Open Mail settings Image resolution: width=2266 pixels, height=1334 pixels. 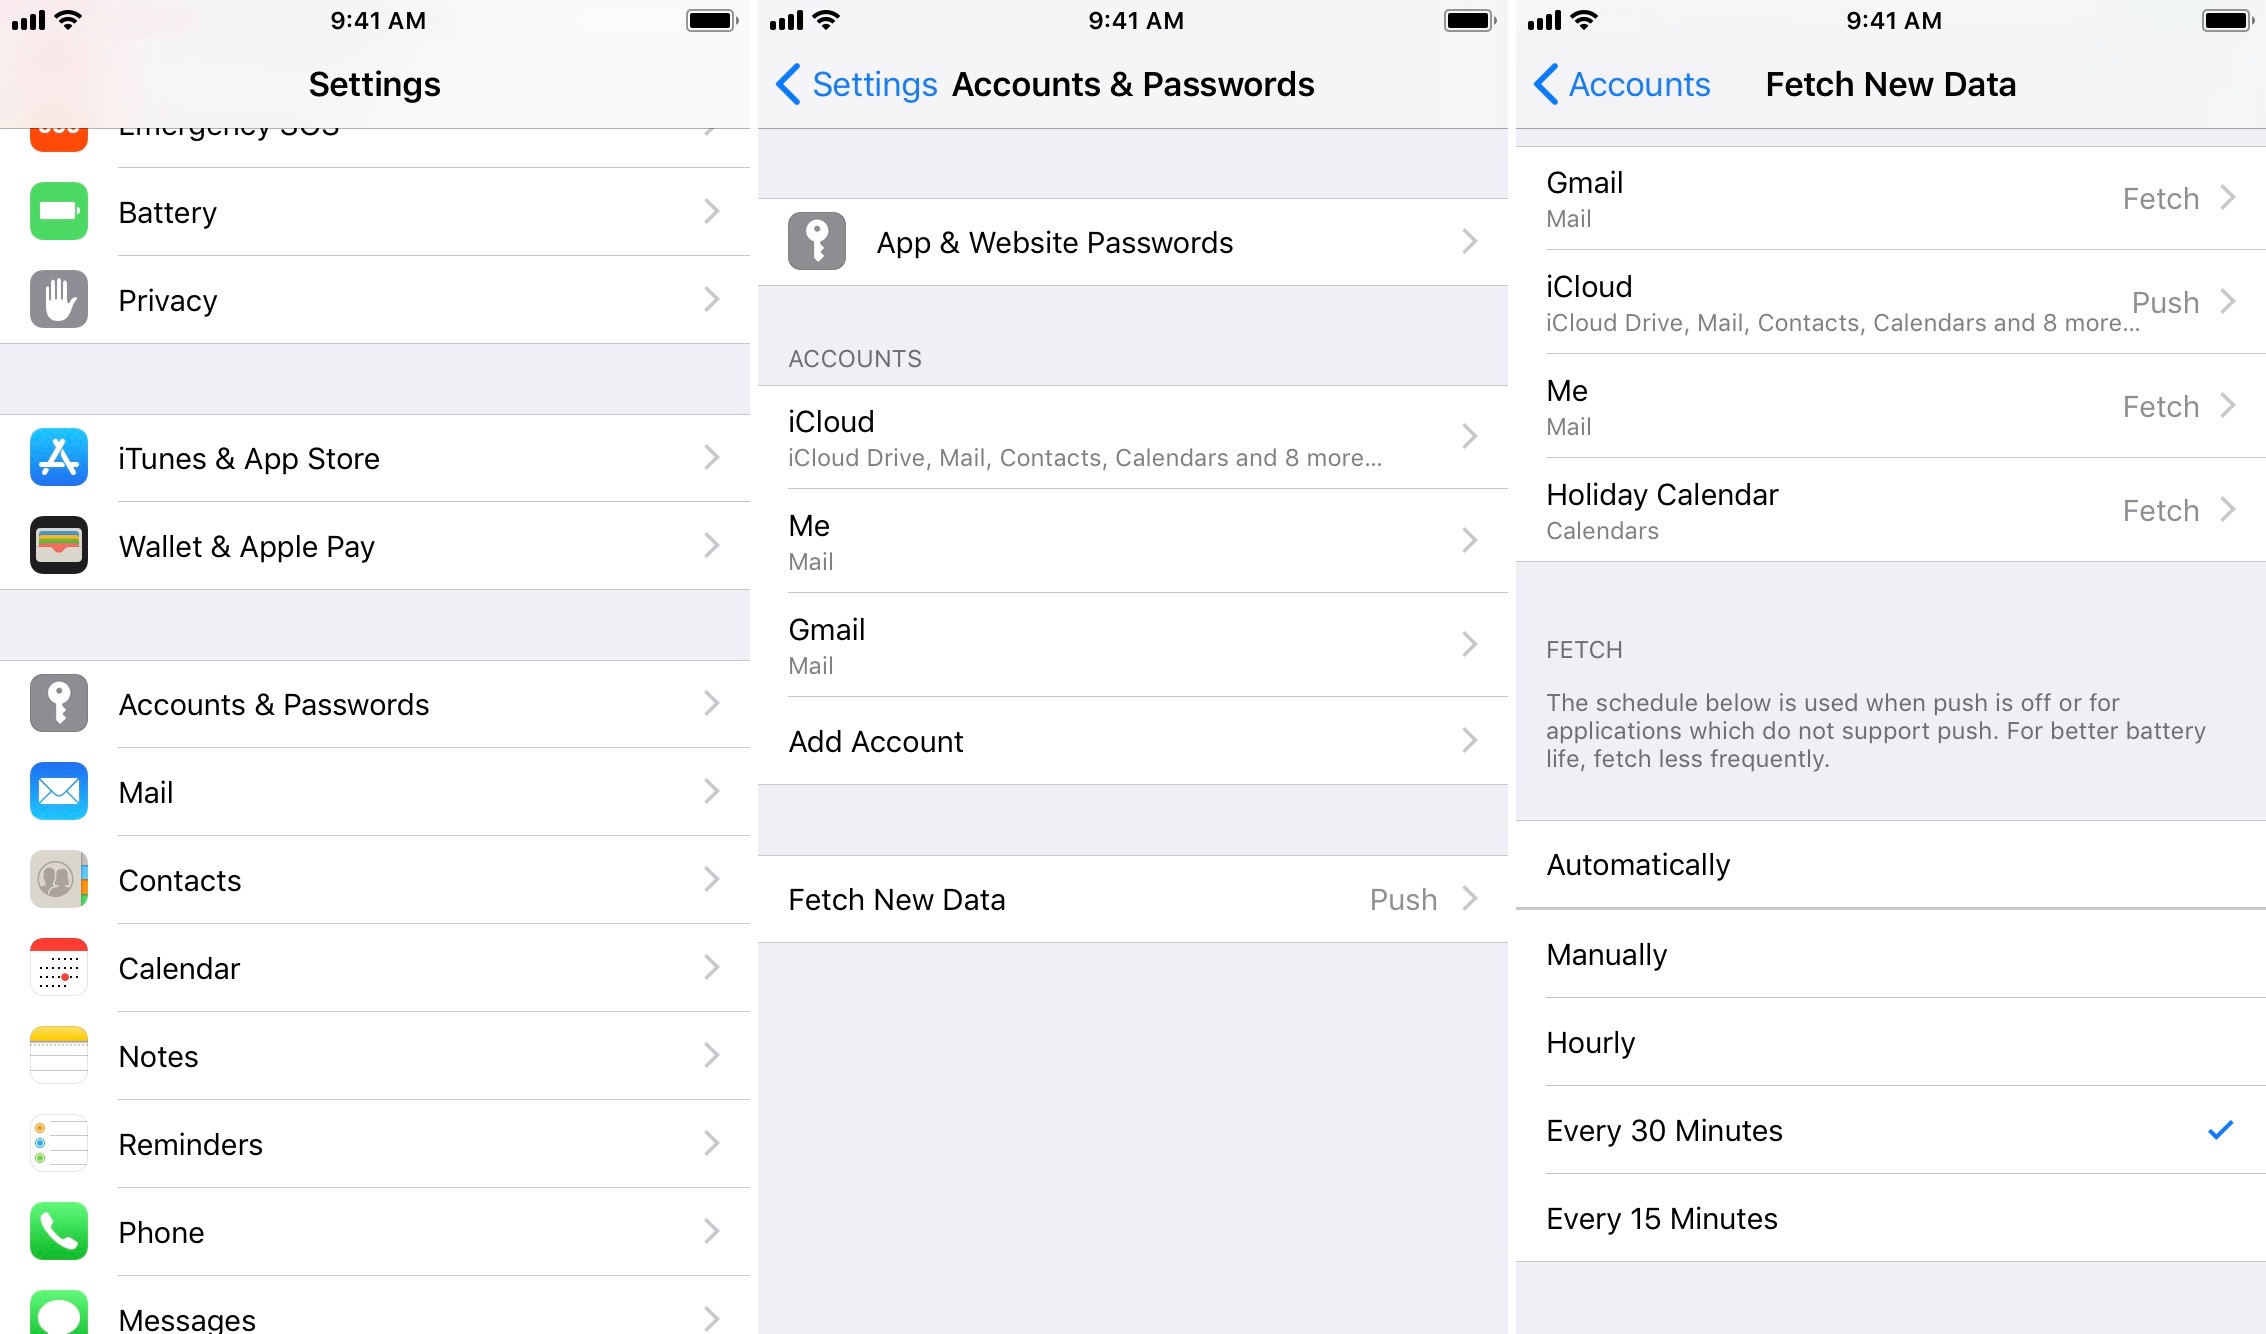click(378, 791)
